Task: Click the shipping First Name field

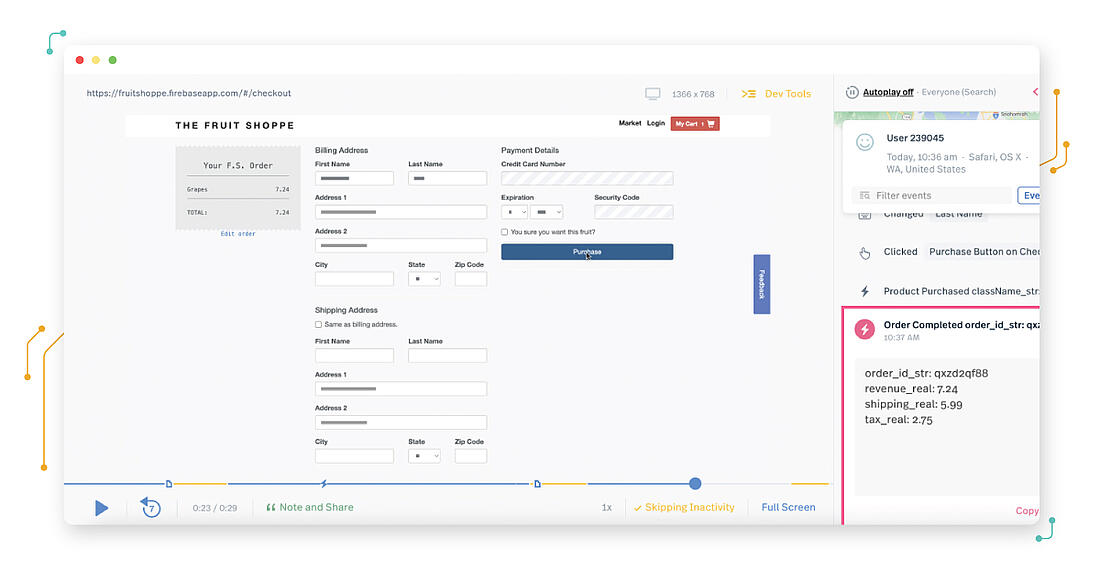Action: (x=354, y=355)
